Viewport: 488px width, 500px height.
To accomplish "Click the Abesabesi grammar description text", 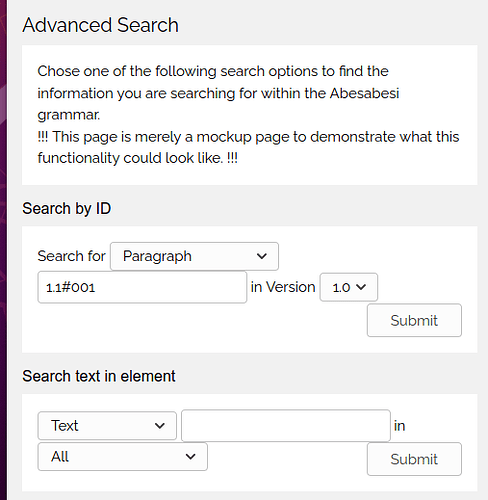I will [x=218, y=93].
